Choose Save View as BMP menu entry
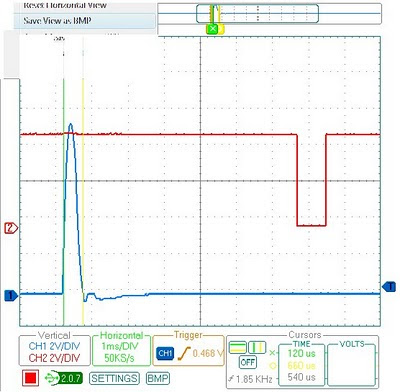 85,21
